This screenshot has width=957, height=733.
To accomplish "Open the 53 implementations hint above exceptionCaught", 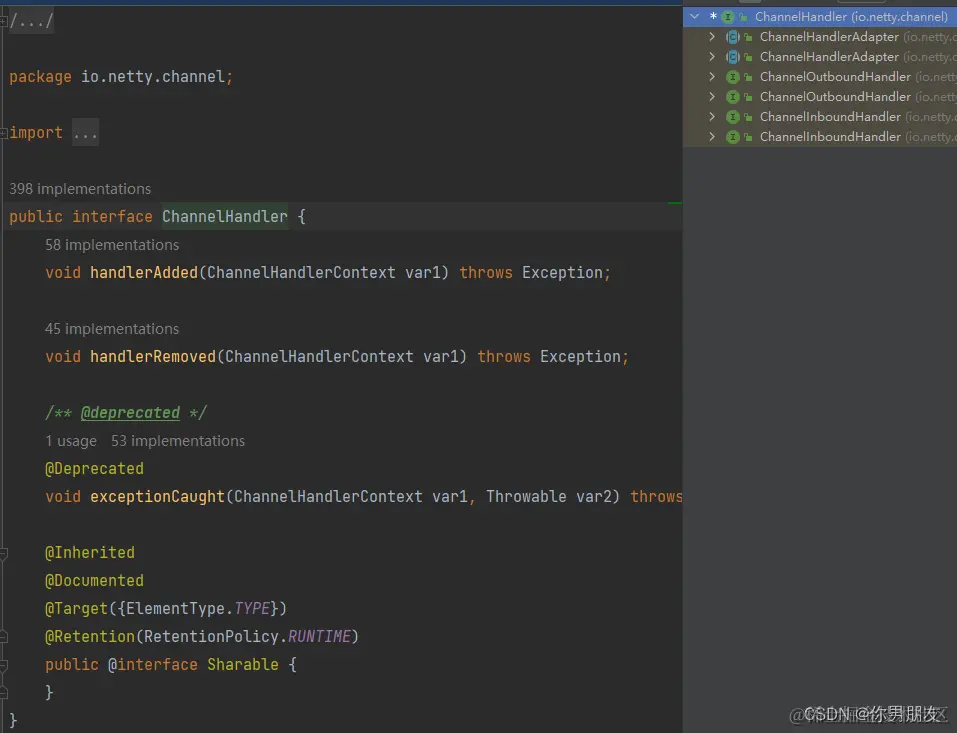I will point(178,441).
